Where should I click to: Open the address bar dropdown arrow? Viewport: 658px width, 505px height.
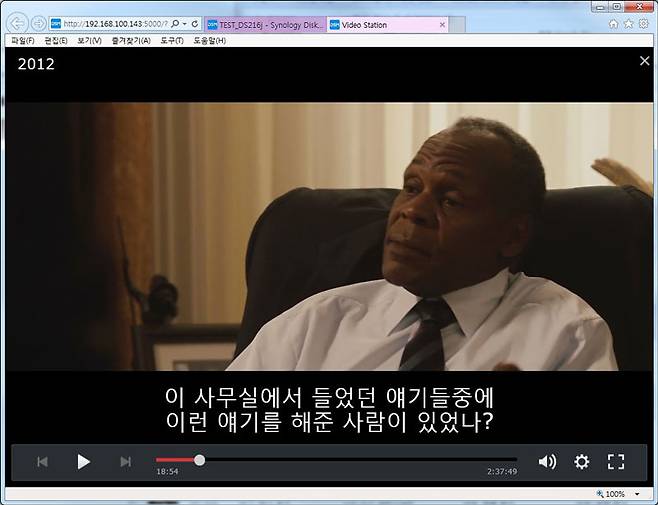185,24
